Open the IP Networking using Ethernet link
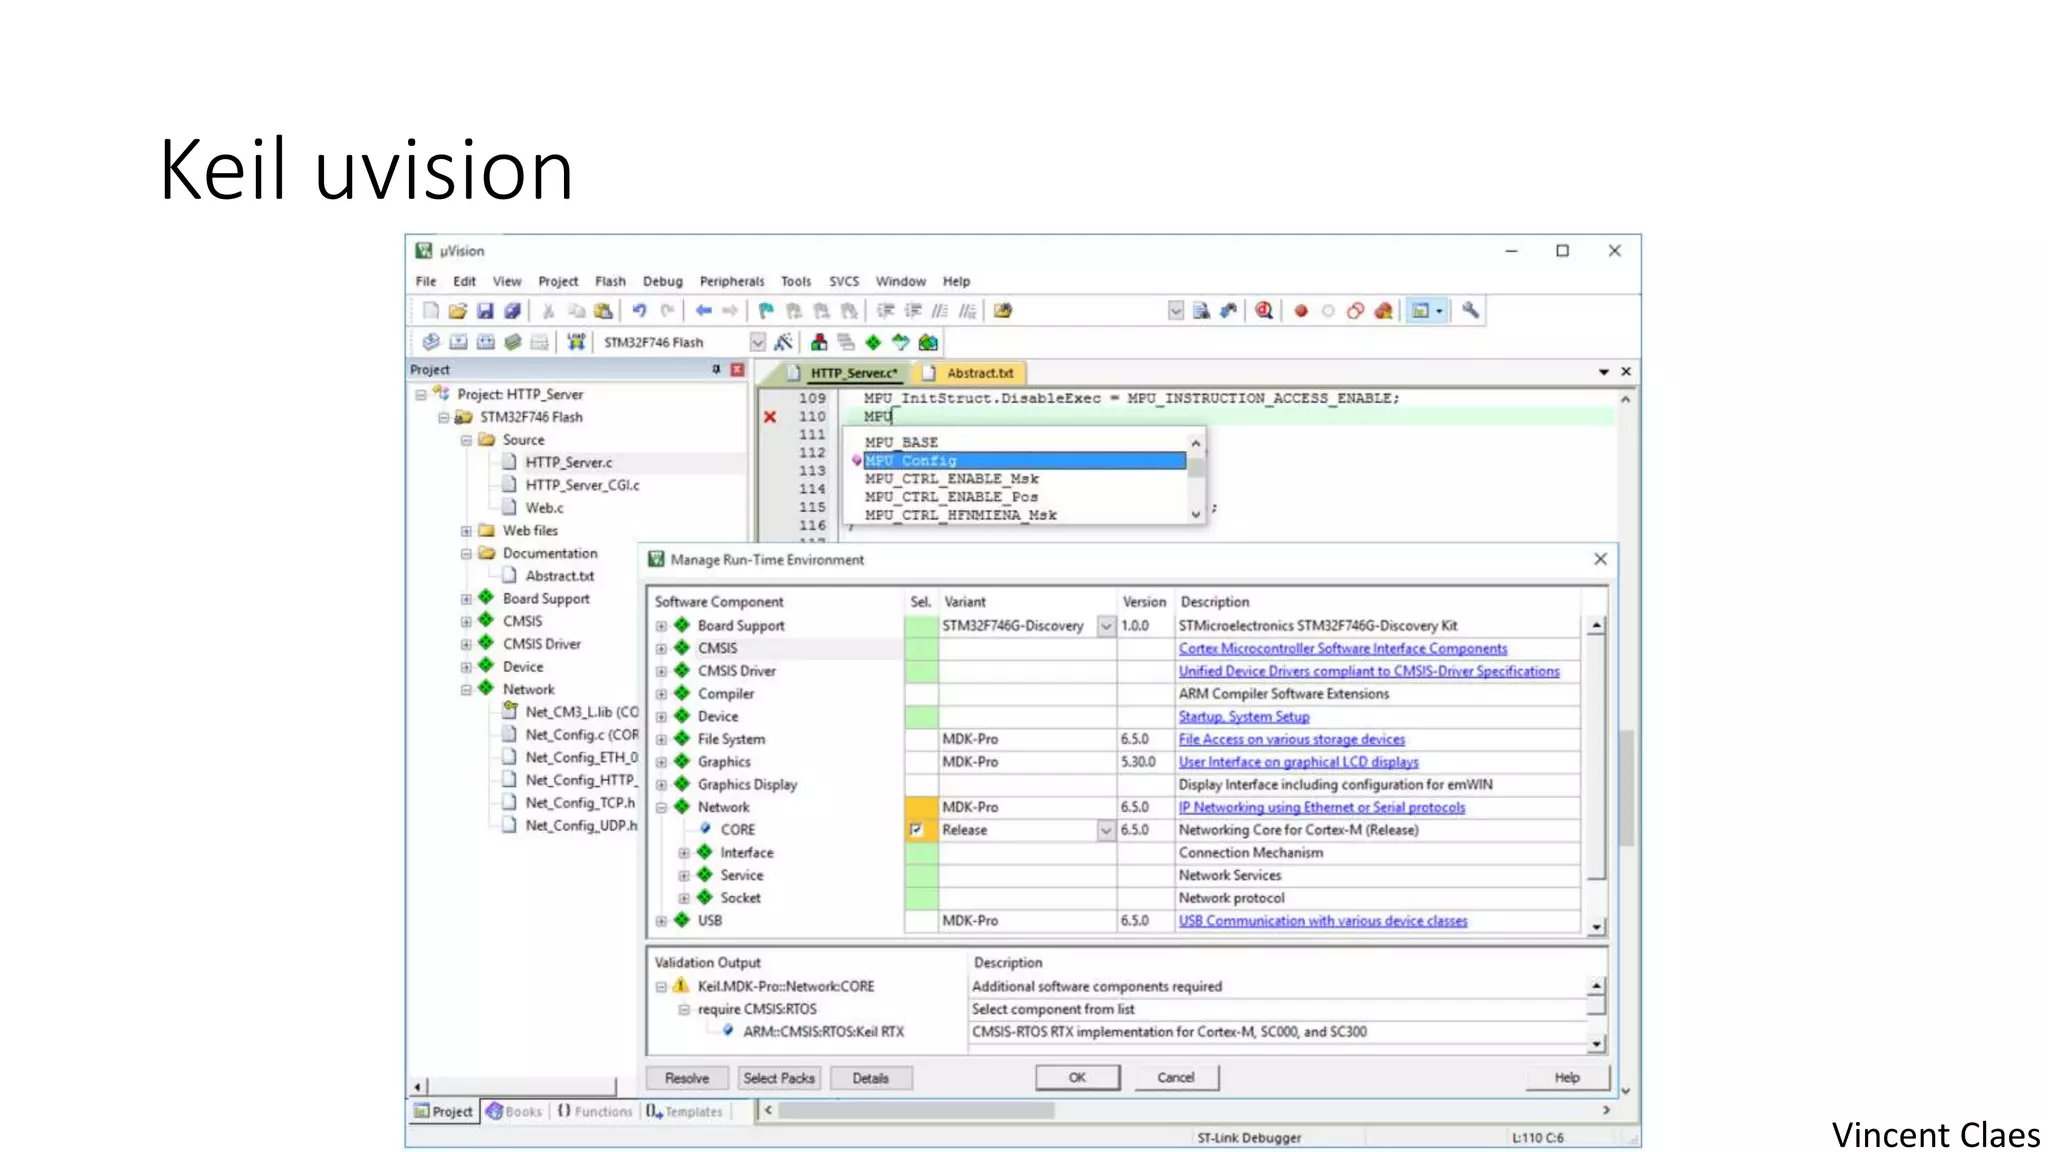This screenshot has width=2048, height=1152. pos(1321,807)
